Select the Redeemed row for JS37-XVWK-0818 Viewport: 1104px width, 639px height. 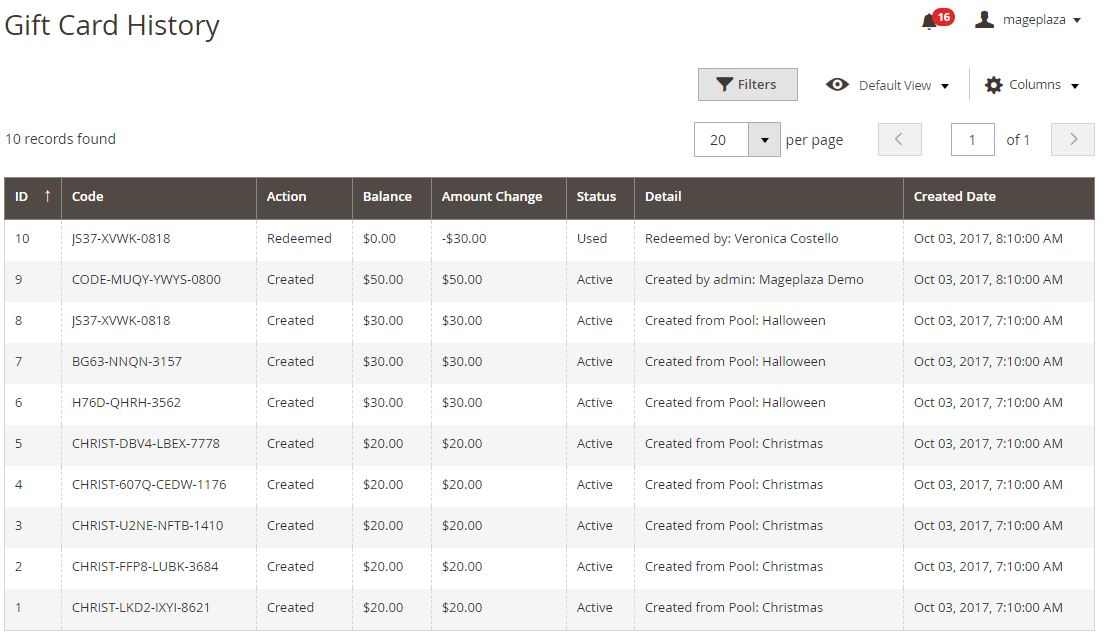pos(121,239)
